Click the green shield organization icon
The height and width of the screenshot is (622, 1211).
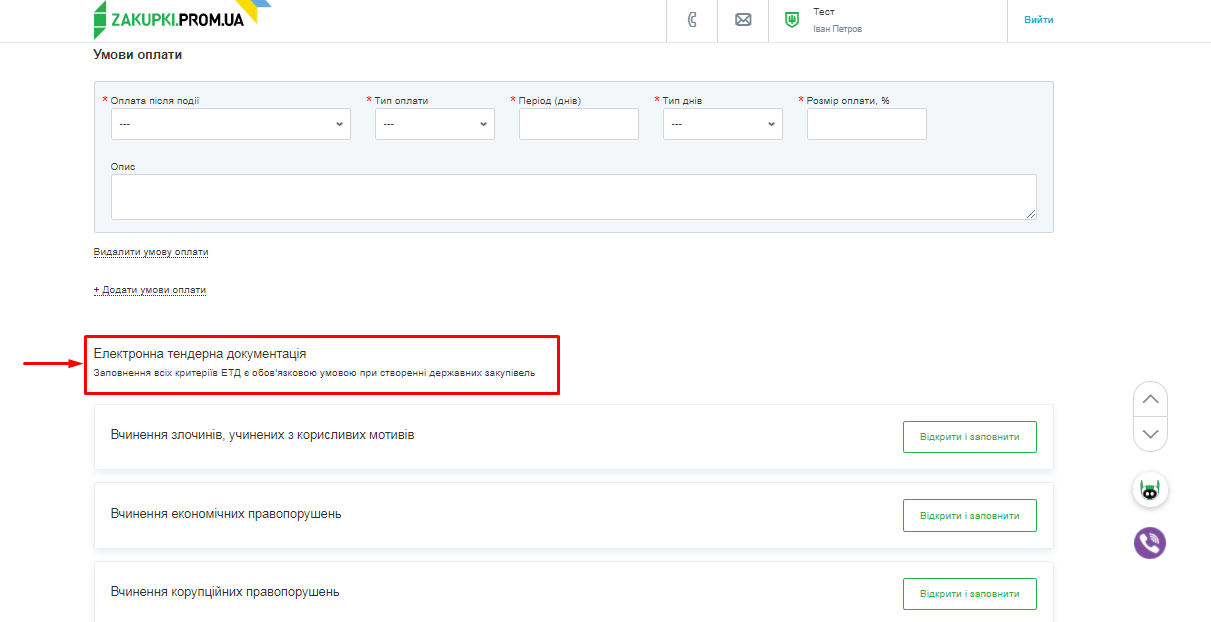pos(792,20)
